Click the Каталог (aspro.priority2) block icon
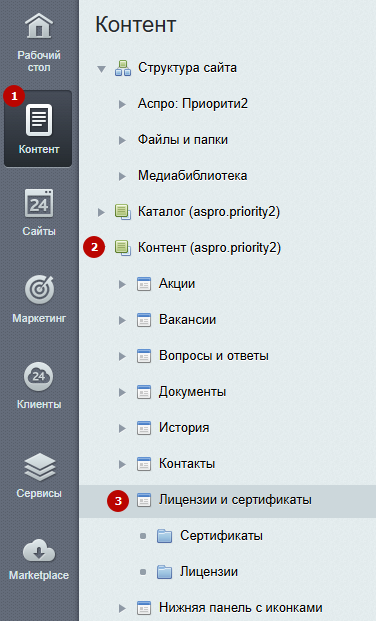Viewport: 376px width, 621px height. pyautogui.click(x=123, y=212)
